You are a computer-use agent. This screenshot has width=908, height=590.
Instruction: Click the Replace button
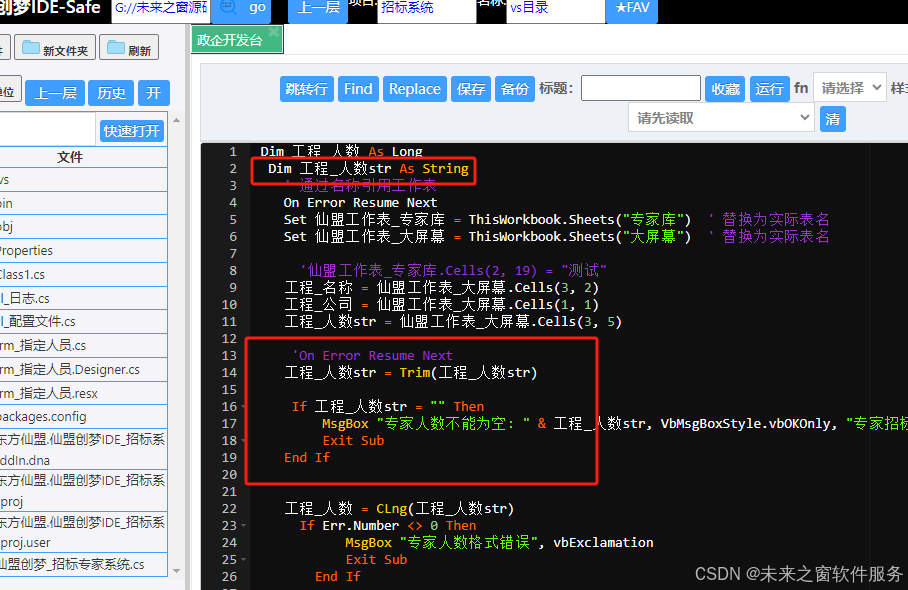tap(415, 89)
